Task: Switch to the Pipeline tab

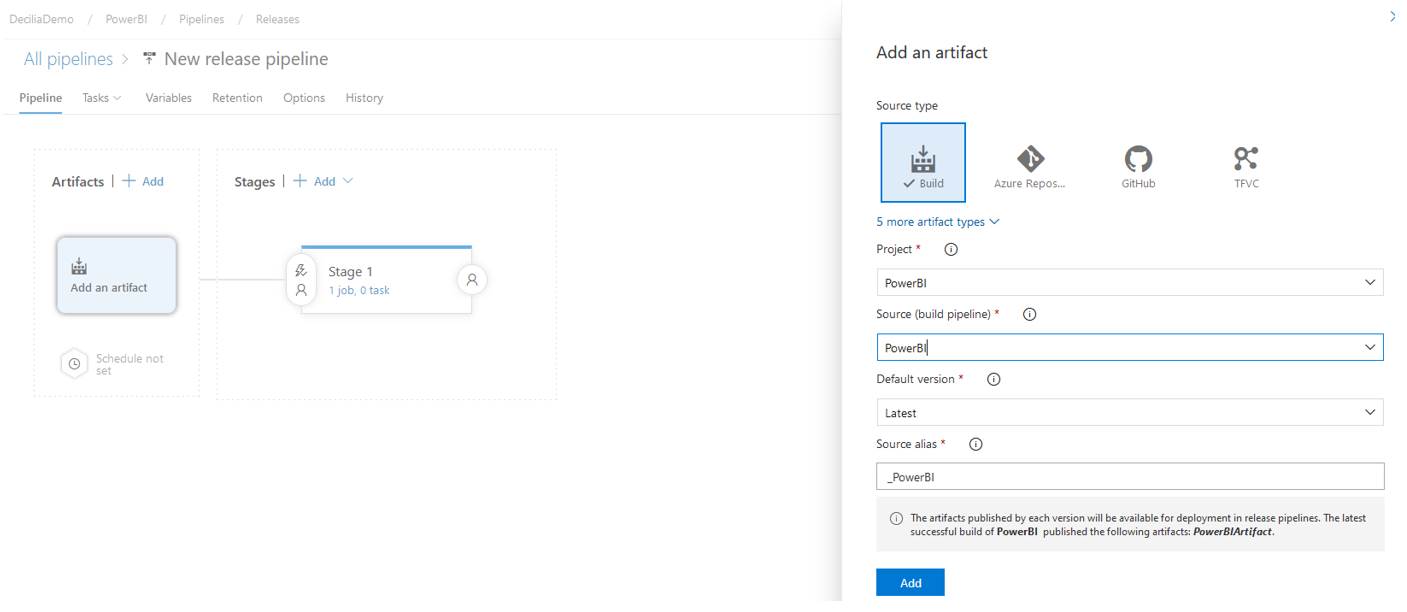Action: tap(41, 98)
